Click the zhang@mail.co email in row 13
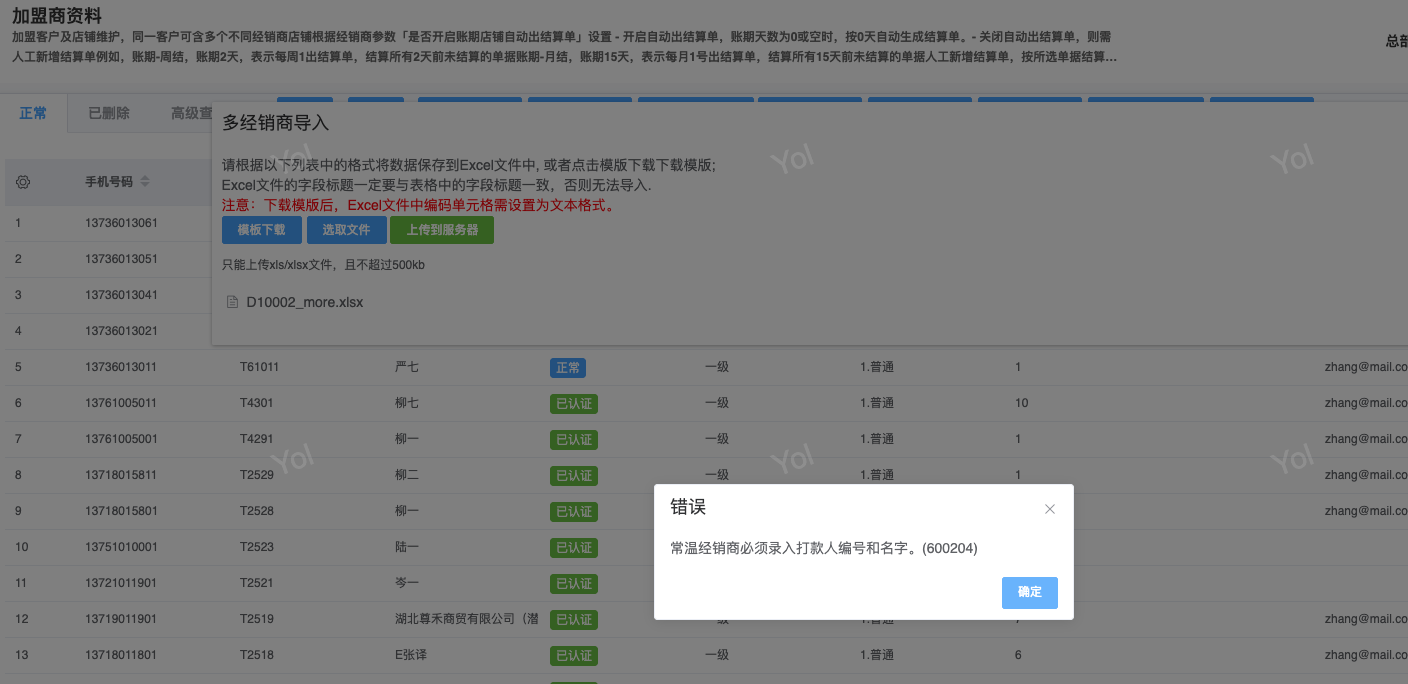1408x684 pixels. (1366, 655)
